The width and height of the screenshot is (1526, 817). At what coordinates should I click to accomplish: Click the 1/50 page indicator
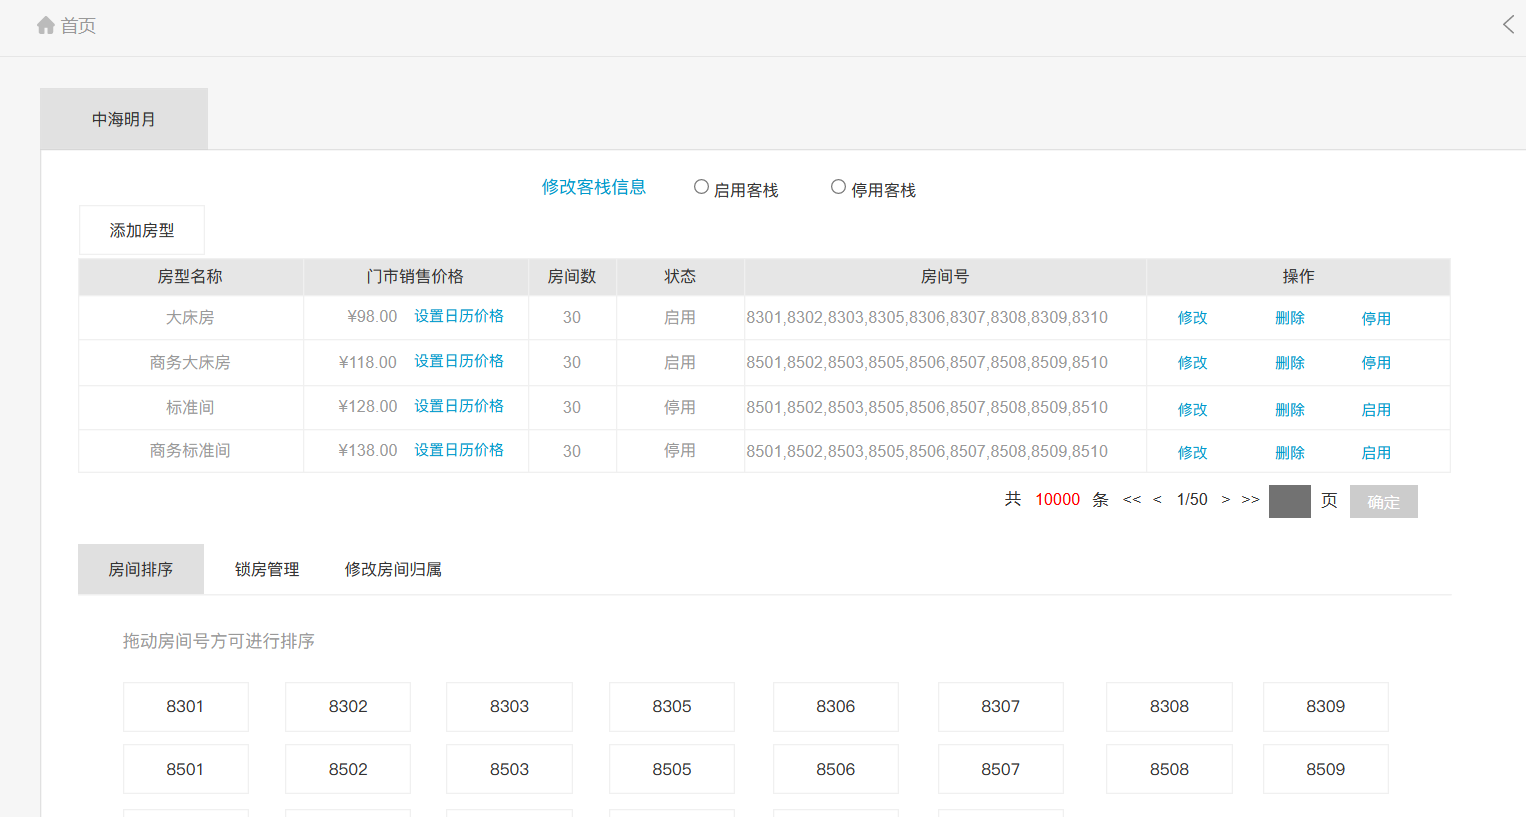1192,500
